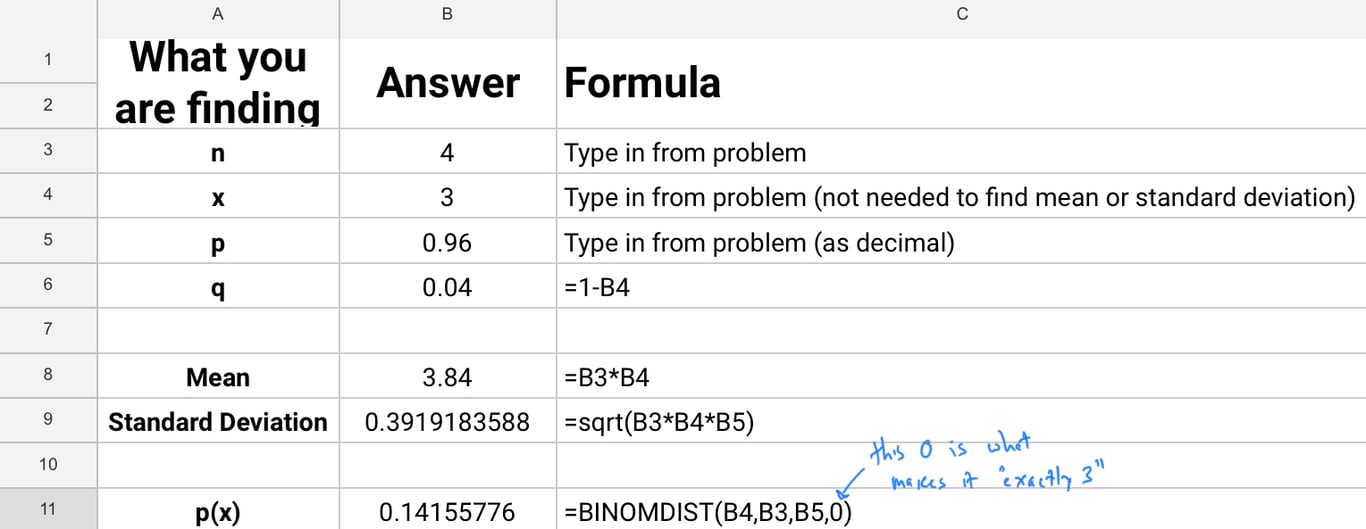Image resolution: width=1366 pixels, height=529 pixels.
Task: Select the q value 0.04 cell
Action: (447, 288)
